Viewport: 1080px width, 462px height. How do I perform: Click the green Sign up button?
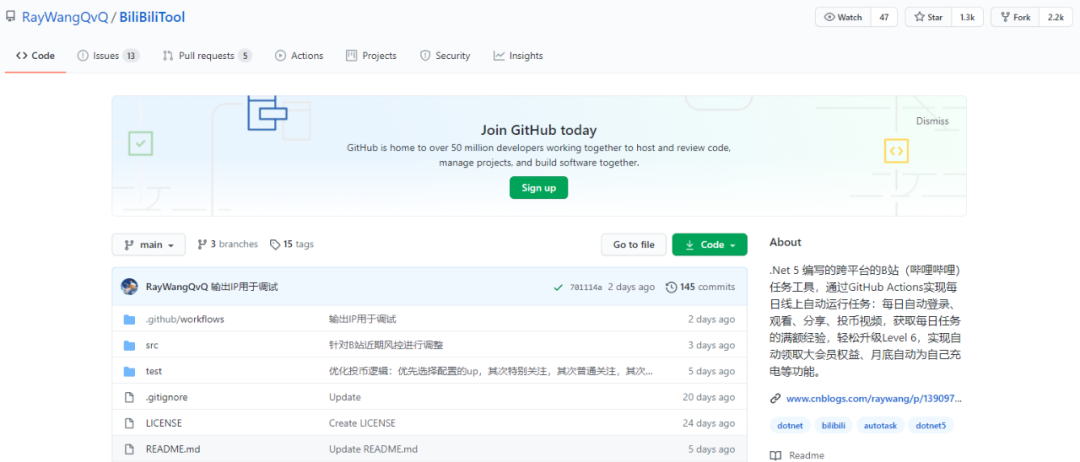(539, 188)
